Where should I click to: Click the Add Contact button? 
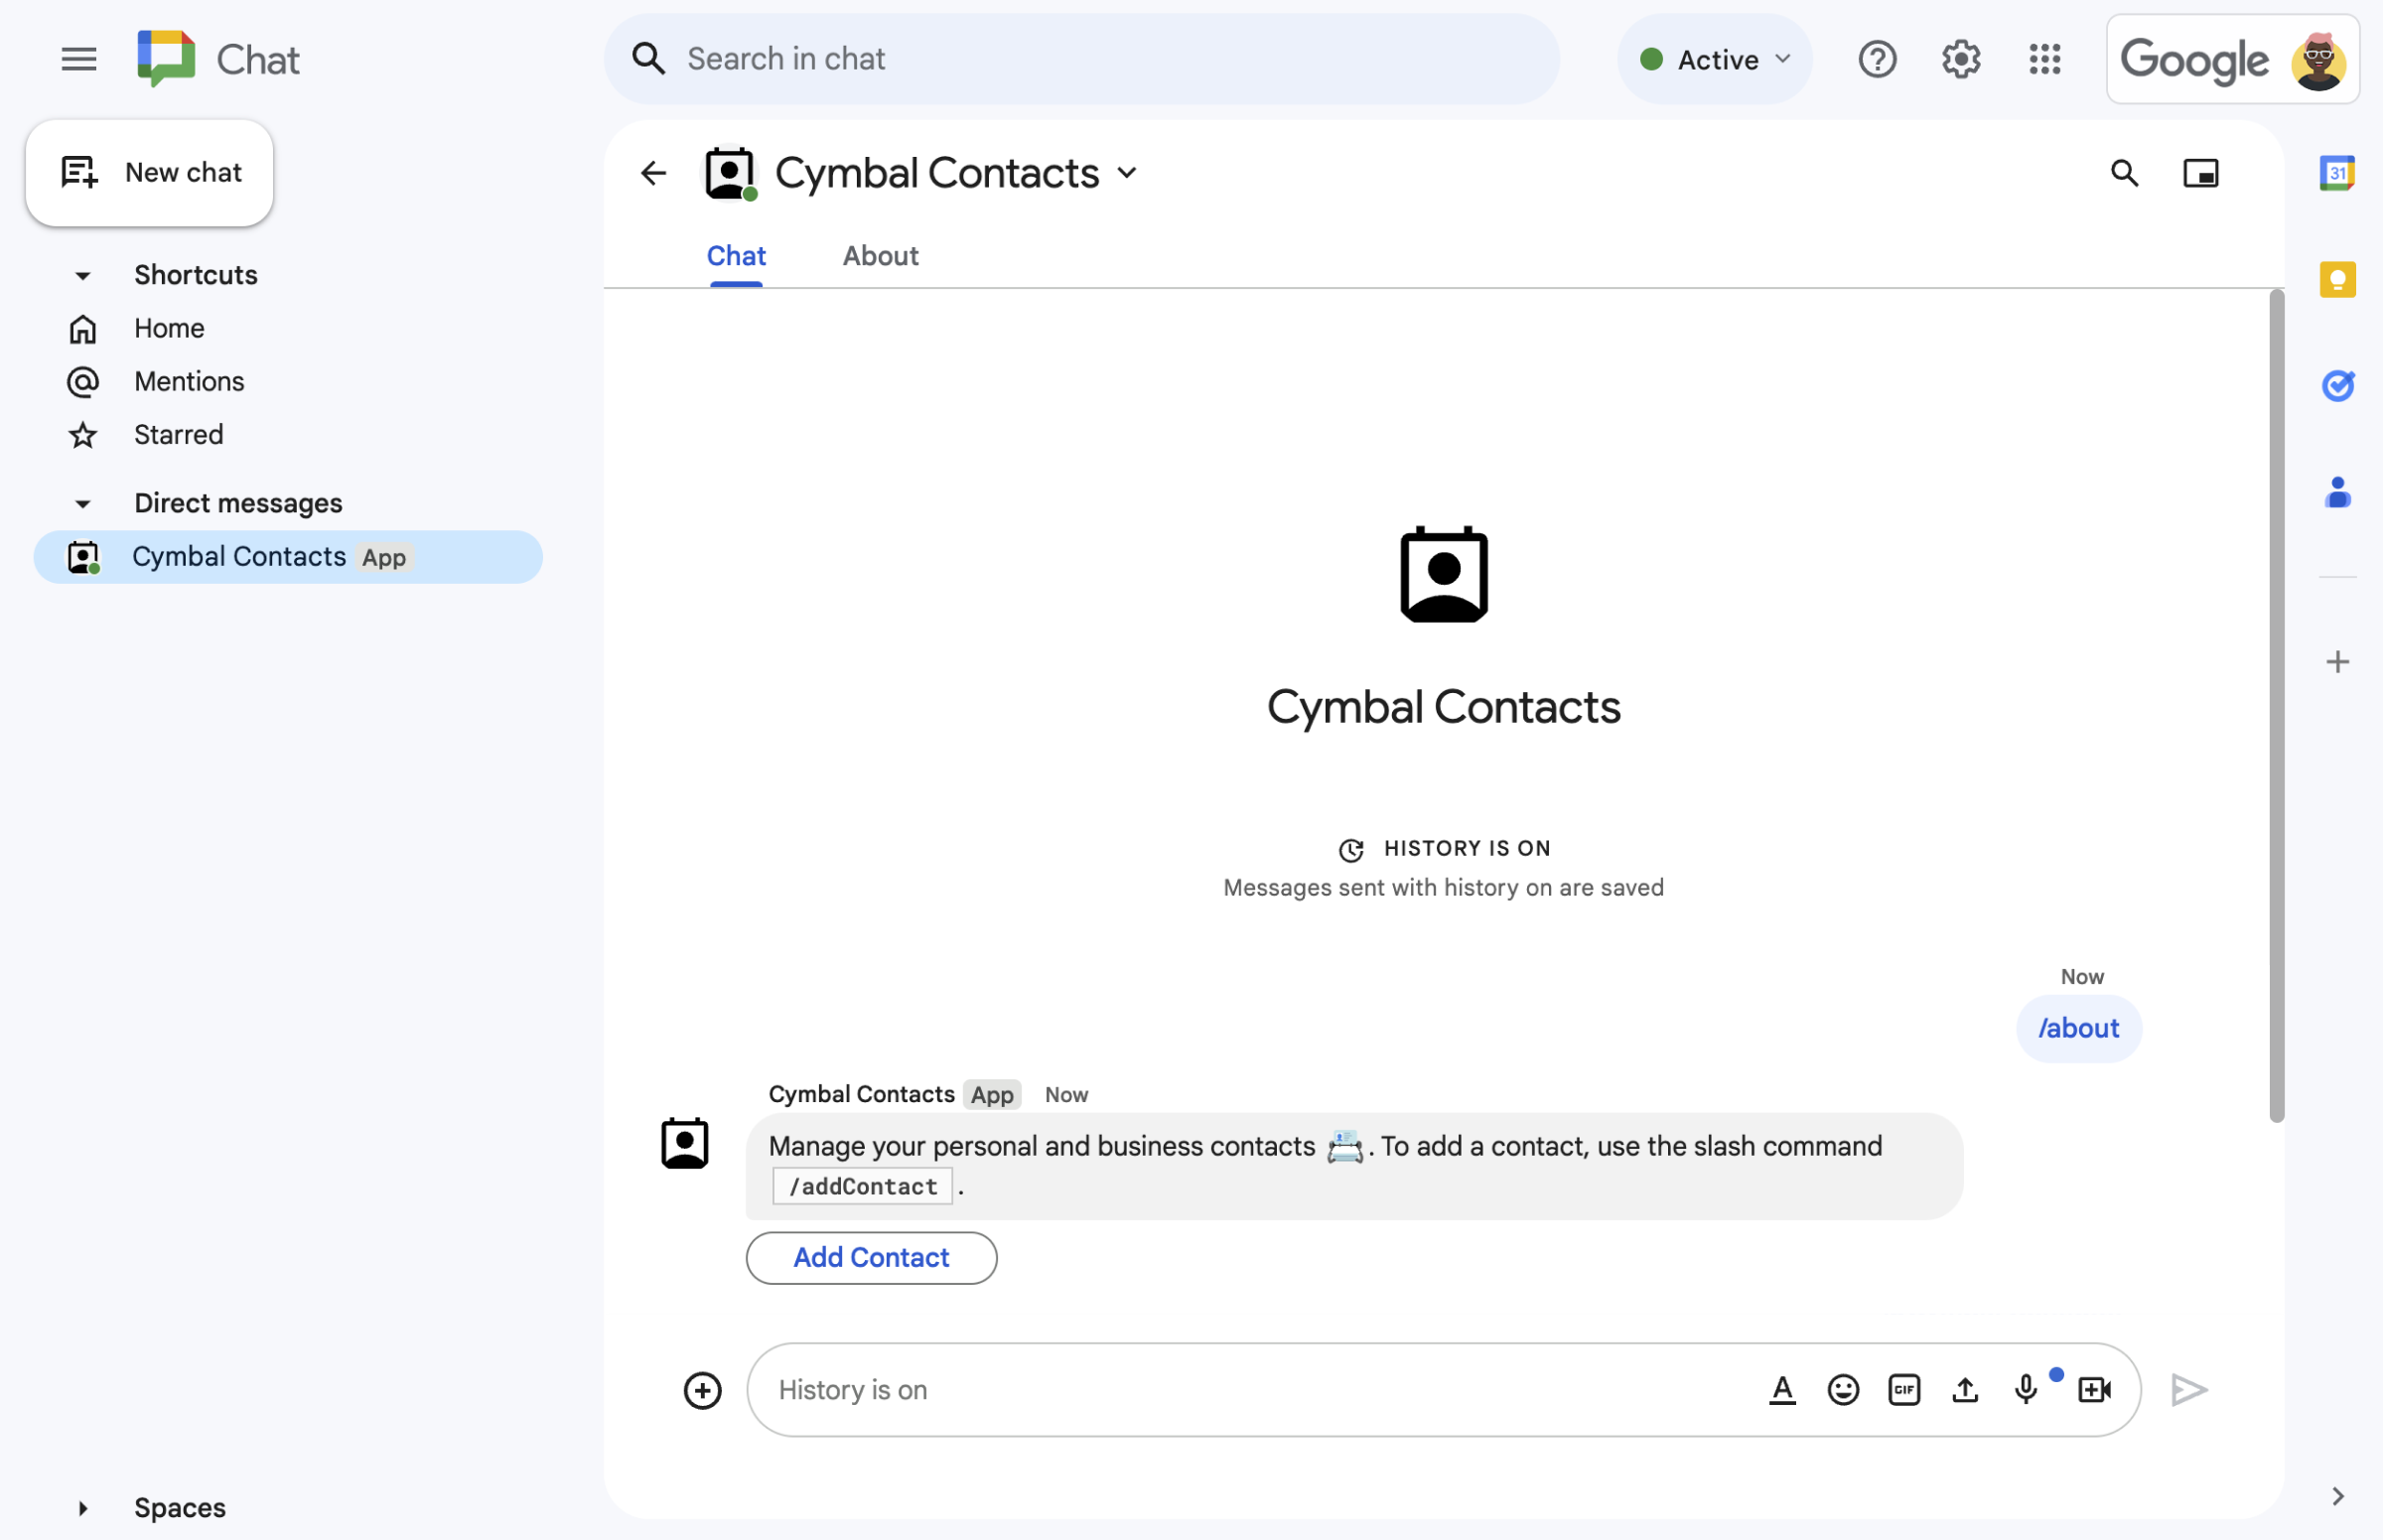(x=870, y=1257)
